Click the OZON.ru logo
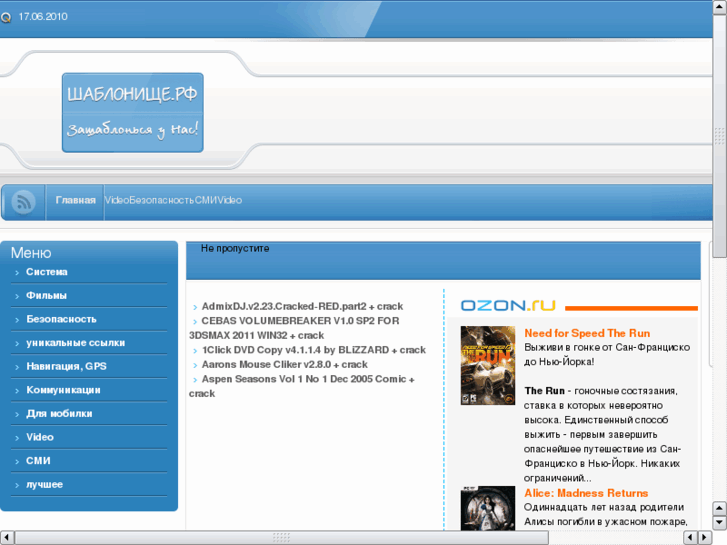This screenshot has width=727, height=545. click(508, 305)
